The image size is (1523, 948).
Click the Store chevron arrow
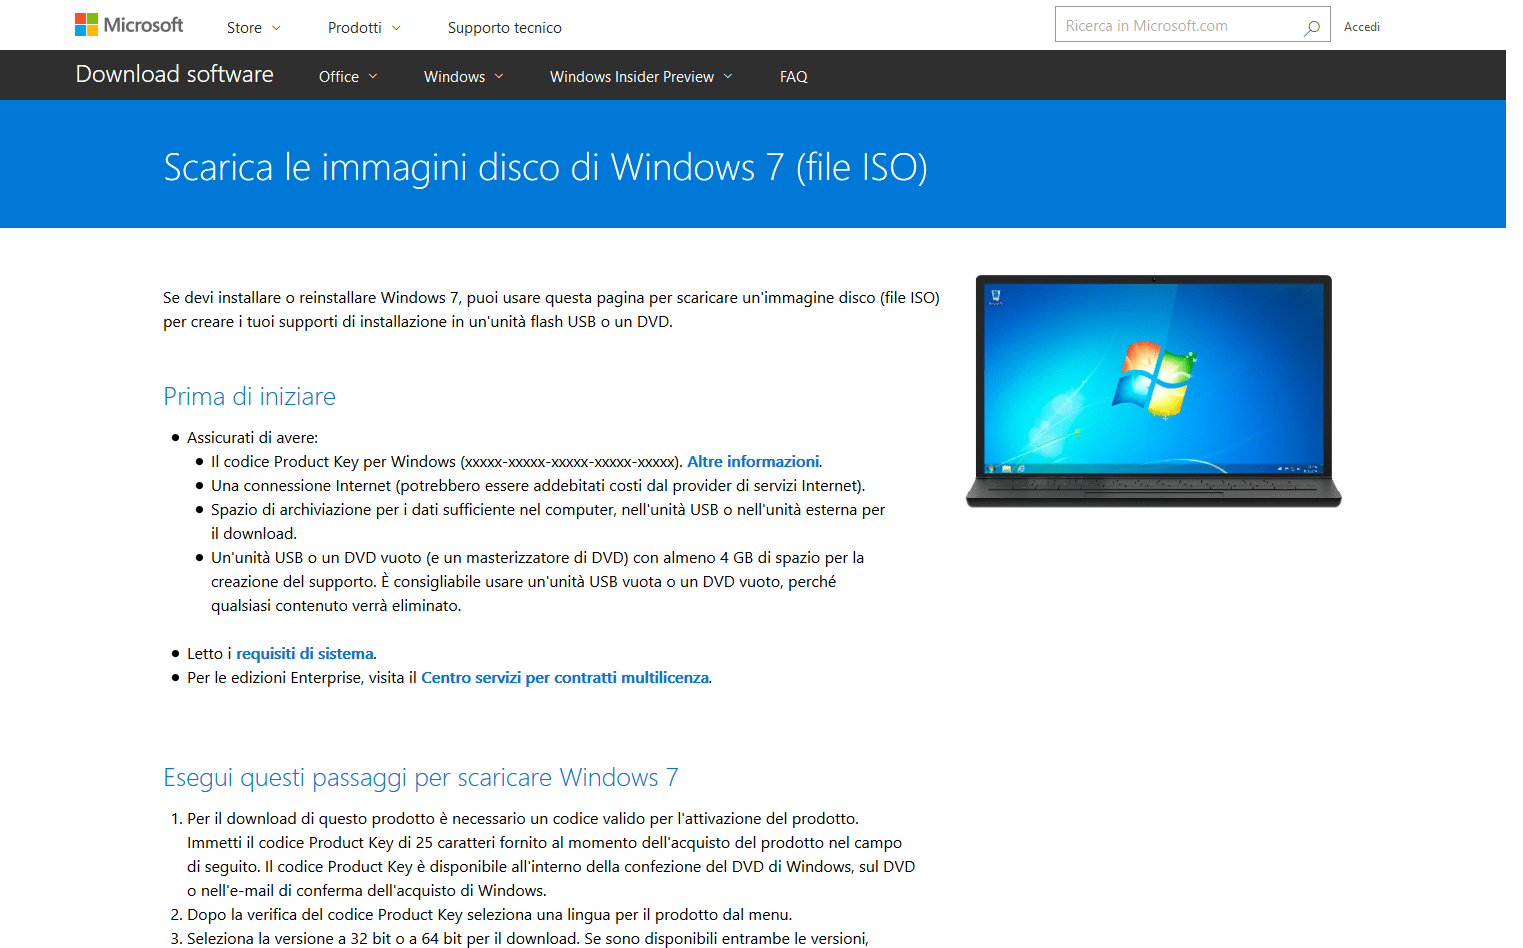point(277,28)
